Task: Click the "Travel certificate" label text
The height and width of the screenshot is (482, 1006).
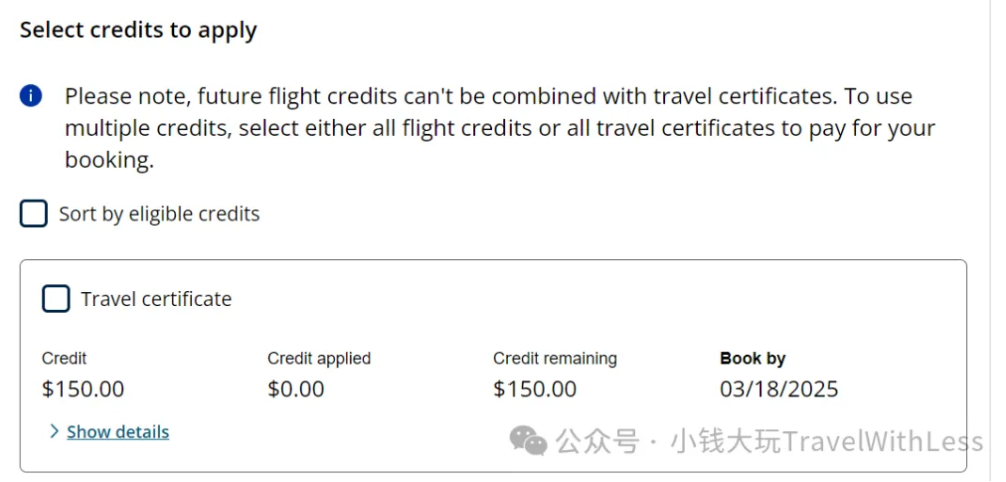Action: [x=156, y=299]
